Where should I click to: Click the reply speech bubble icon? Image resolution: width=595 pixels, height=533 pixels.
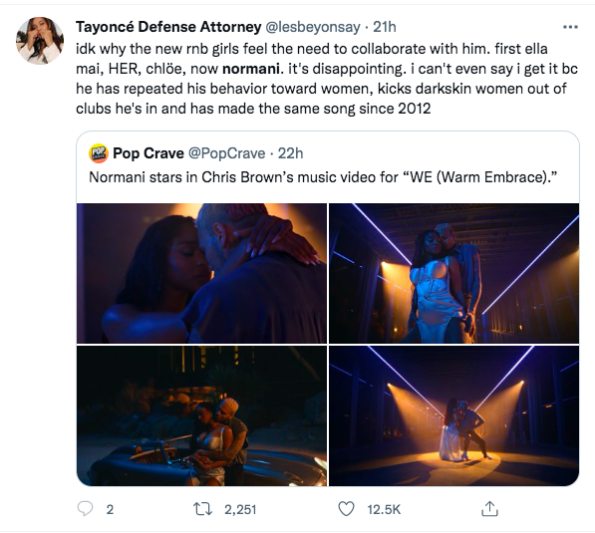(85, 509)
